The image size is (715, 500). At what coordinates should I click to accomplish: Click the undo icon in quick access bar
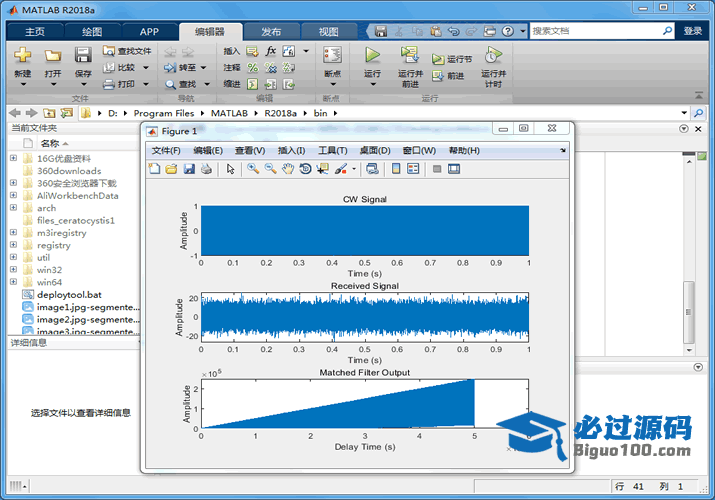[x=453, y=31]
